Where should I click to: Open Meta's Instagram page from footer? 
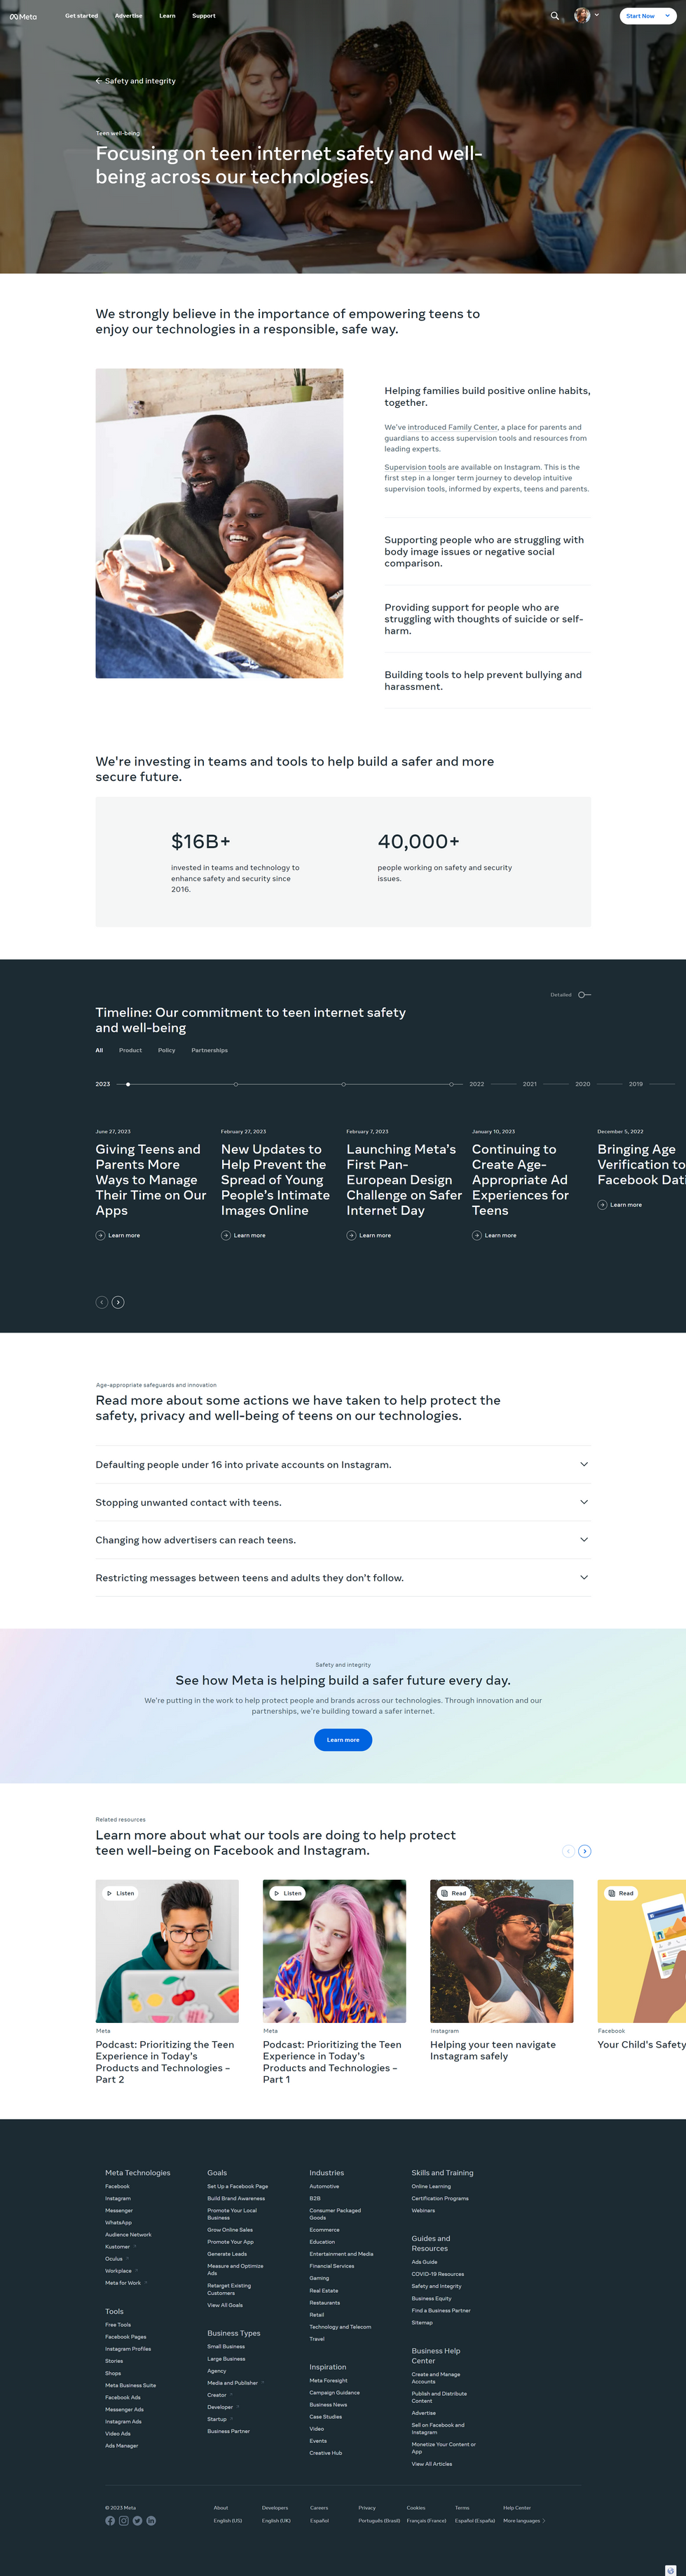coord(124,2520)
